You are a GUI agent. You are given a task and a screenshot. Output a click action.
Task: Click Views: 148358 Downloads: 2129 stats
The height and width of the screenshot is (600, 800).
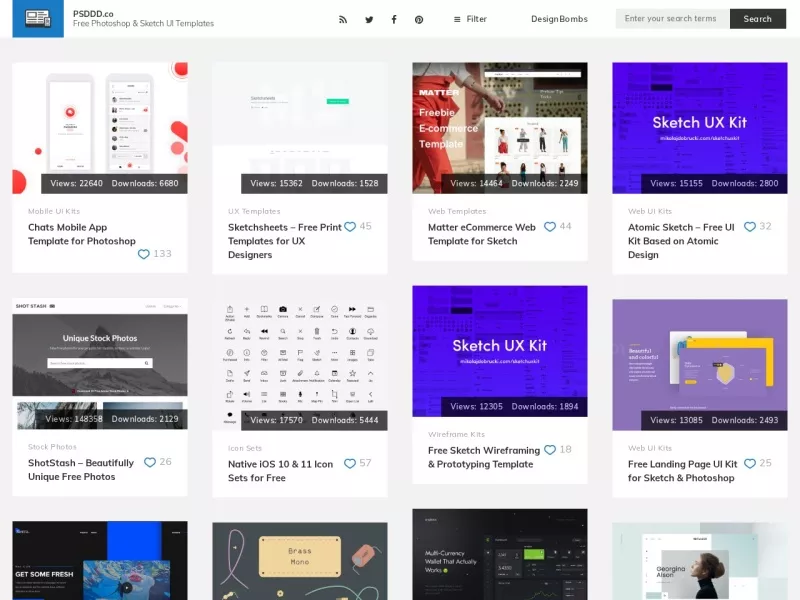point(112,419)
